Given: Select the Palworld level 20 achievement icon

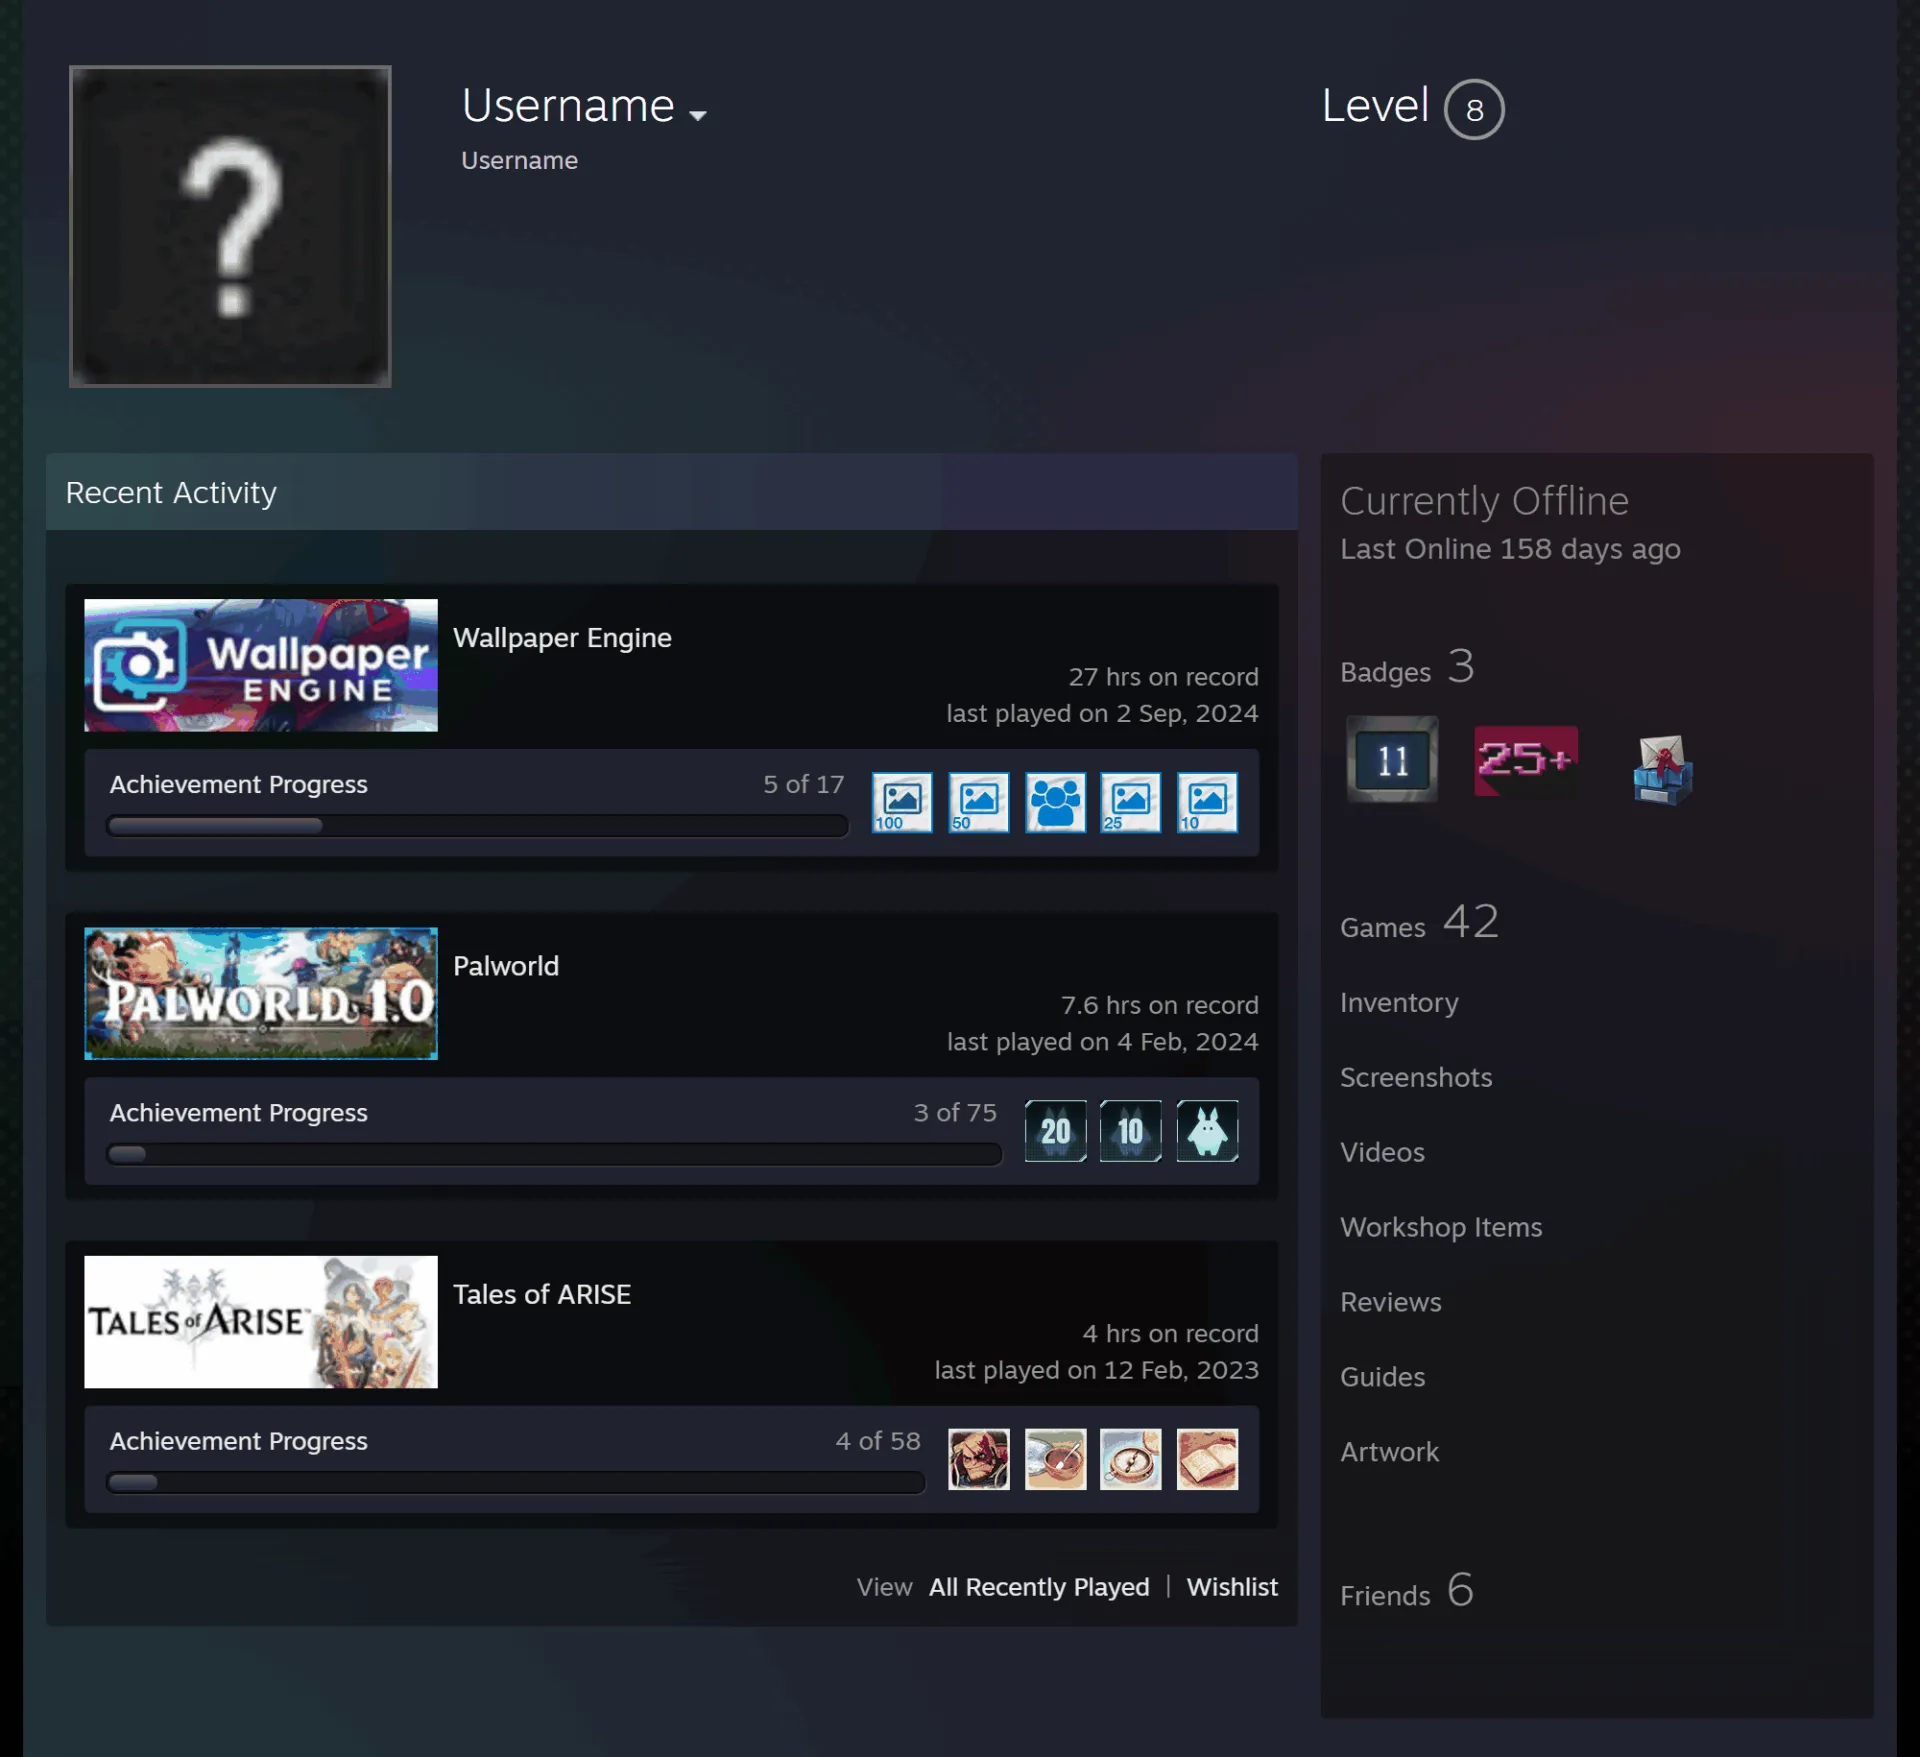Looking at the screenshot, I should pyautogui.click(x=1055, y=1131).
